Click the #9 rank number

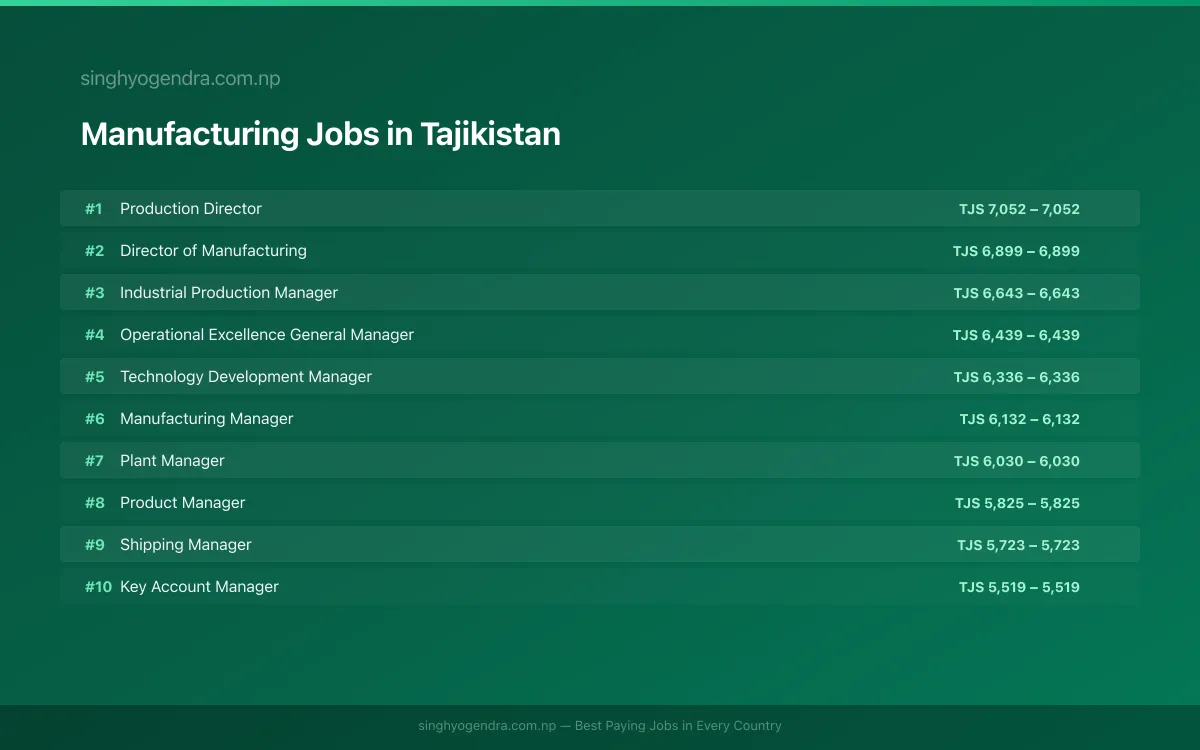coord(94,545)
